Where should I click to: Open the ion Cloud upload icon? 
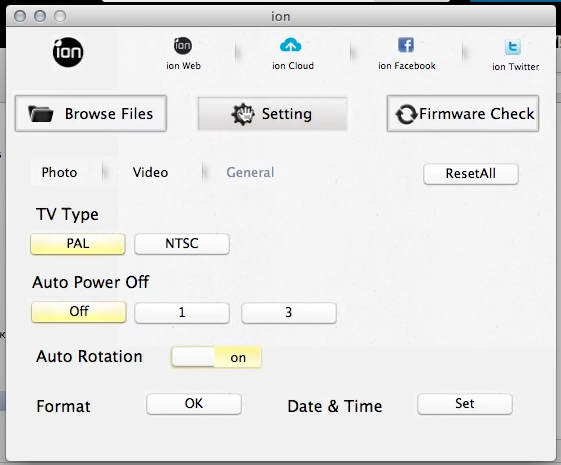click(x=291, y=45)
